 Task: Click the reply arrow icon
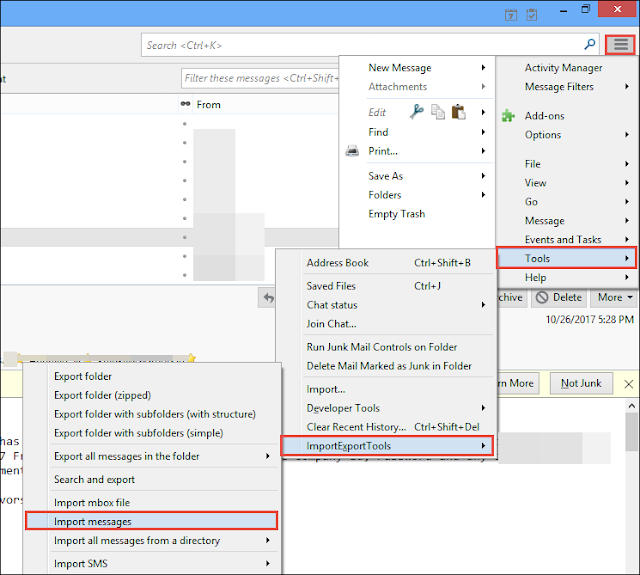click(268, 297)
